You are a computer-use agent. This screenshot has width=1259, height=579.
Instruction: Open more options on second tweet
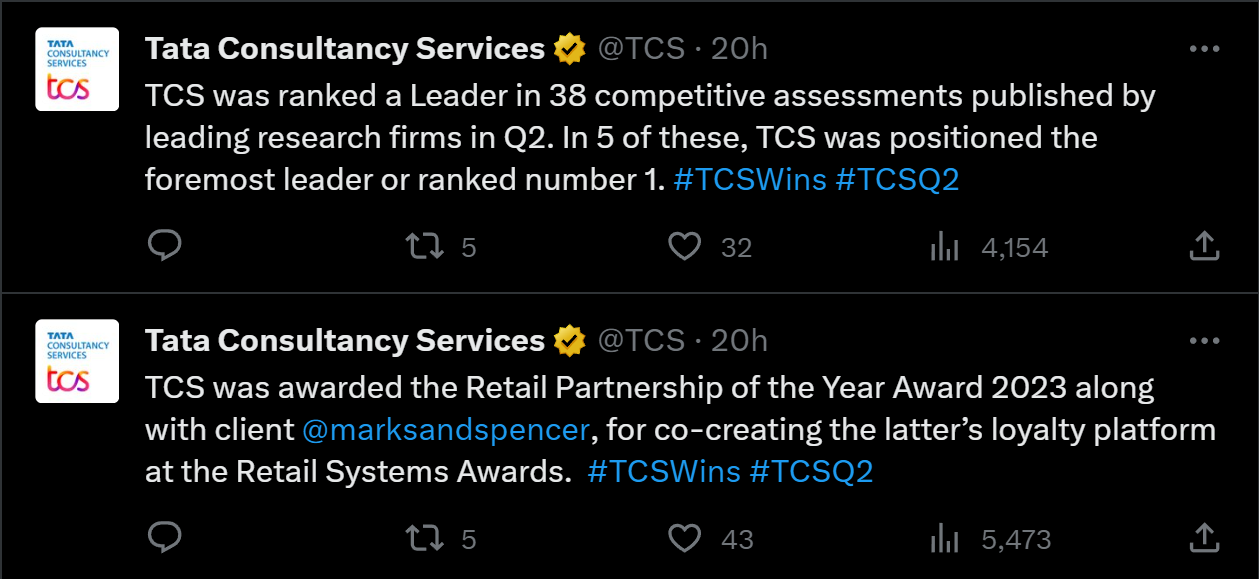click(x=1205, y=341)
